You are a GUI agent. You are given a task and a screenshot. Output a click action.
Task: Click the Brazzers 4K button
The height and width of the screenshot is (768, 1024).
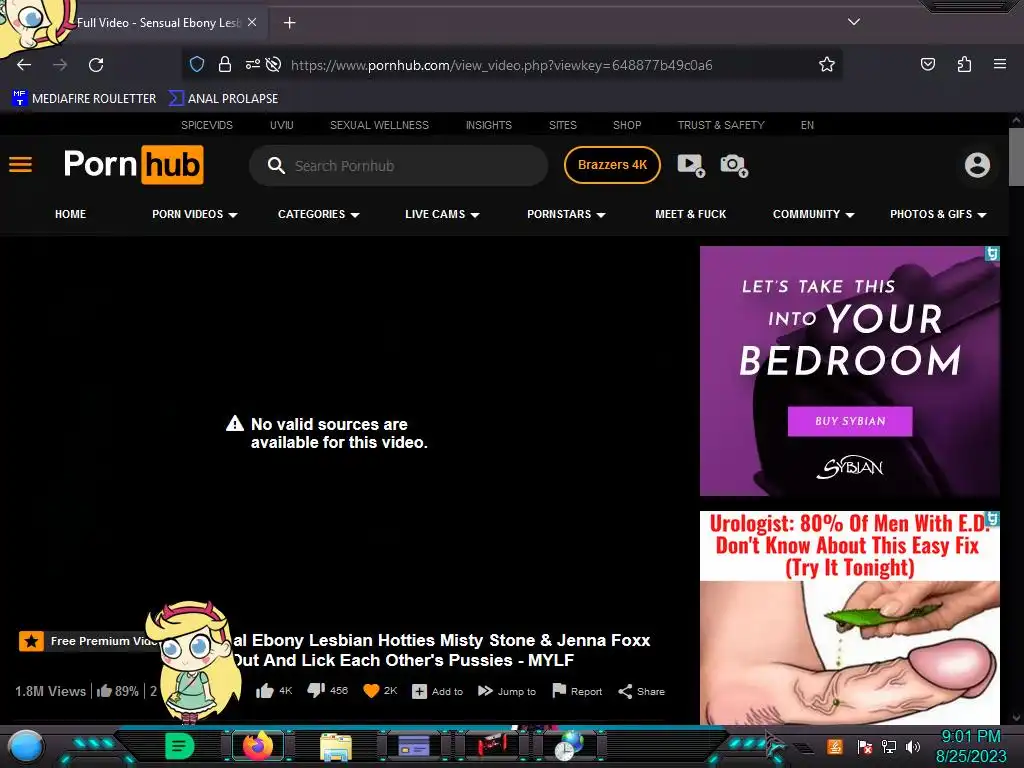[612, 165]
